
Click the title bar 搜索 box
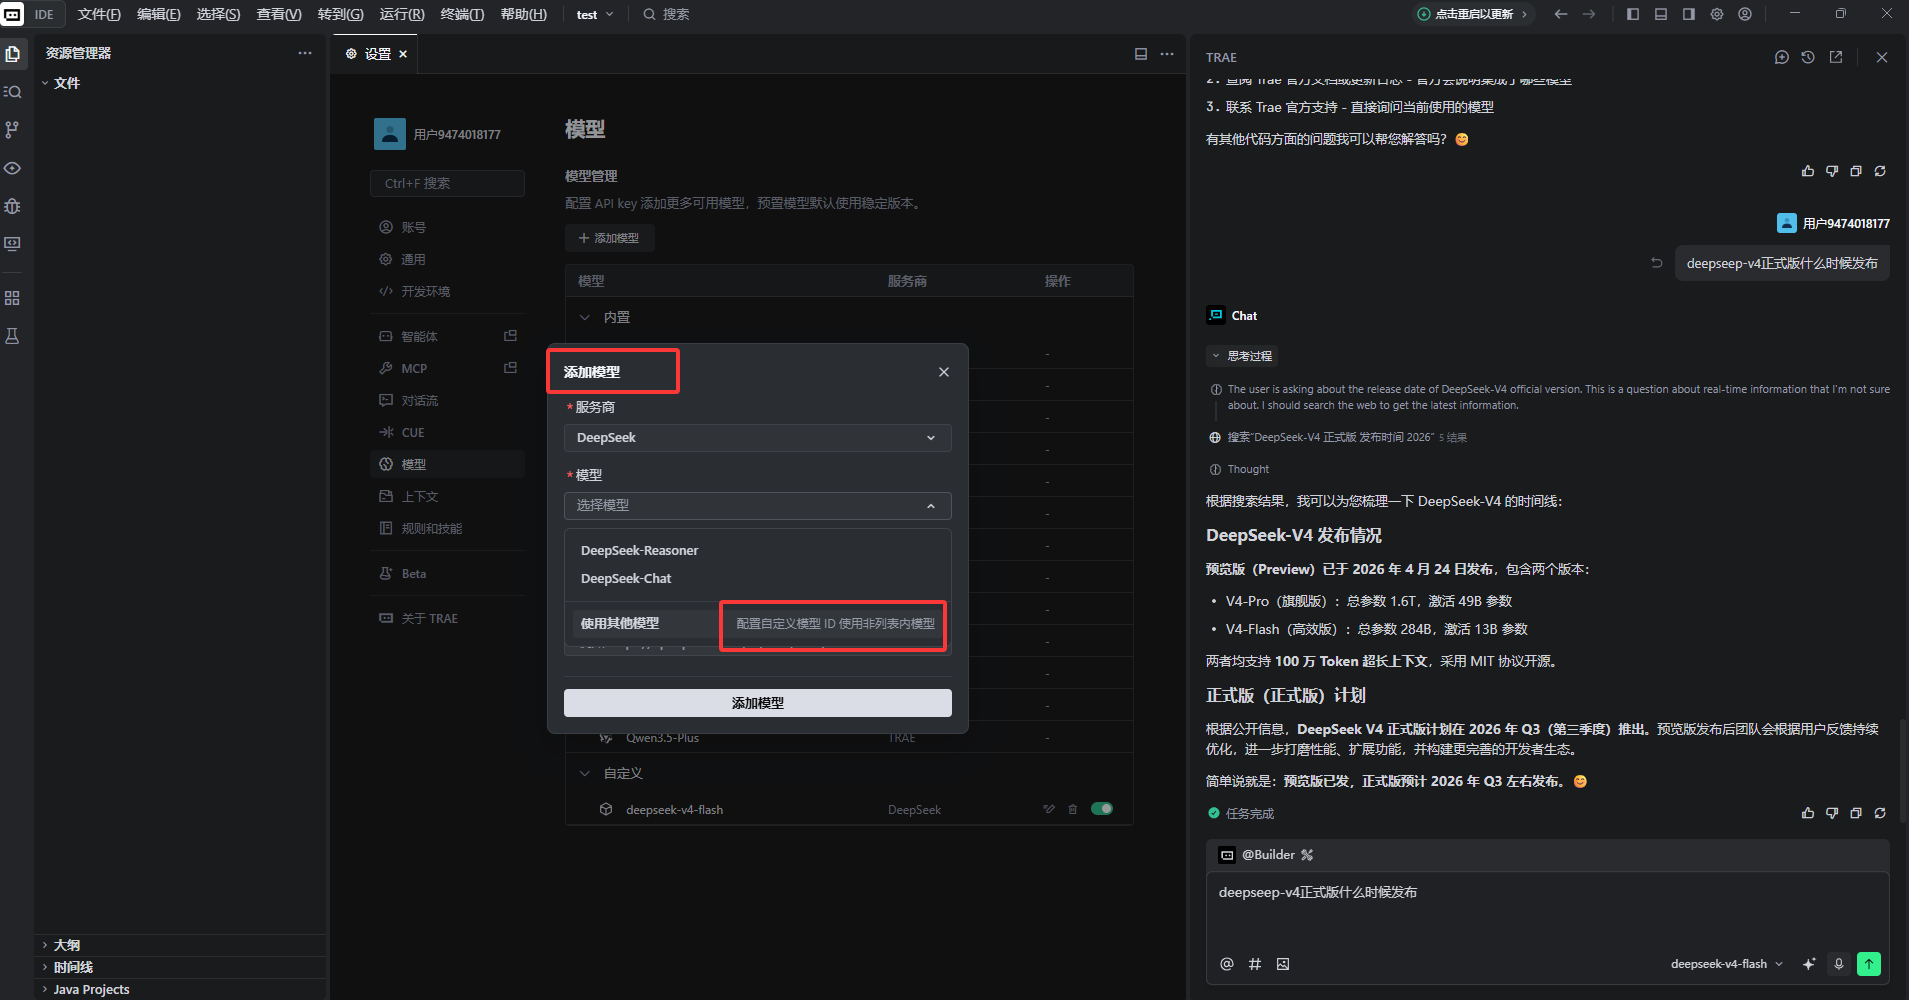(666, 15)
